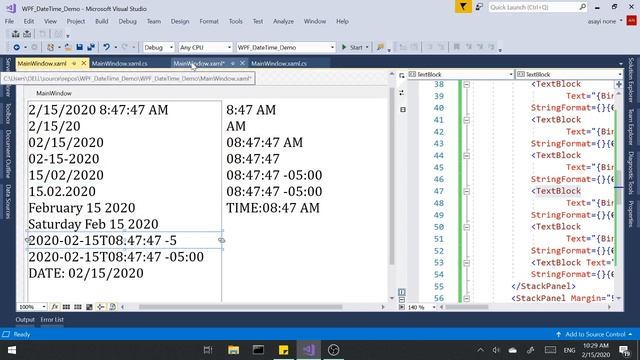Open the code editor 140 % zoom dropdown
The height and width of the screenshot is (360, 640).
point(421,307)
